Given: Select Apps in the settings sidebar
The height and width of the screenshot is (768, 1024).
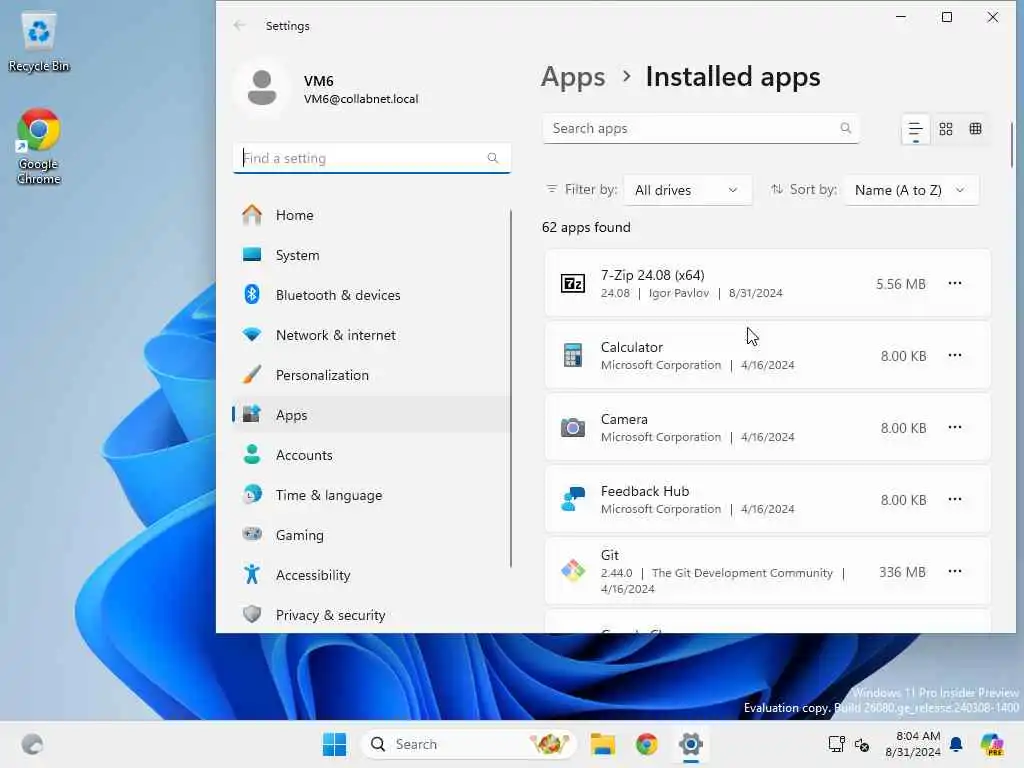Looking at the screenshot, I should (371, 415).
